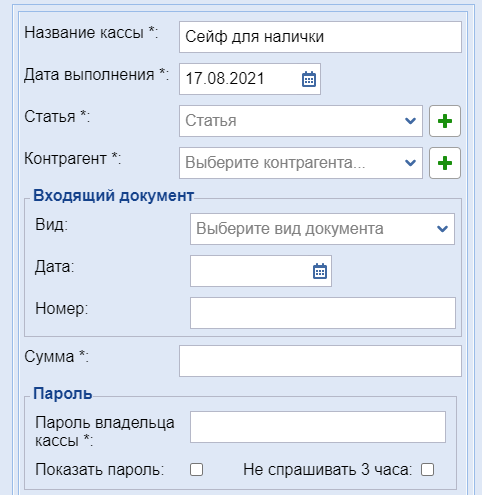Add new Контрагент with green plus
482x495 pixels.
pos(445,163)
